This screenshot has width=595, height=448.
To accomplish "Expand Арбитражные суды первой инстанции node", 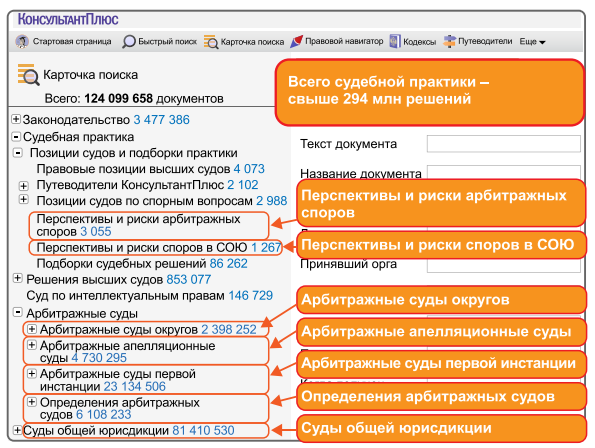I will pyautogui.click(x=32, y=373).
